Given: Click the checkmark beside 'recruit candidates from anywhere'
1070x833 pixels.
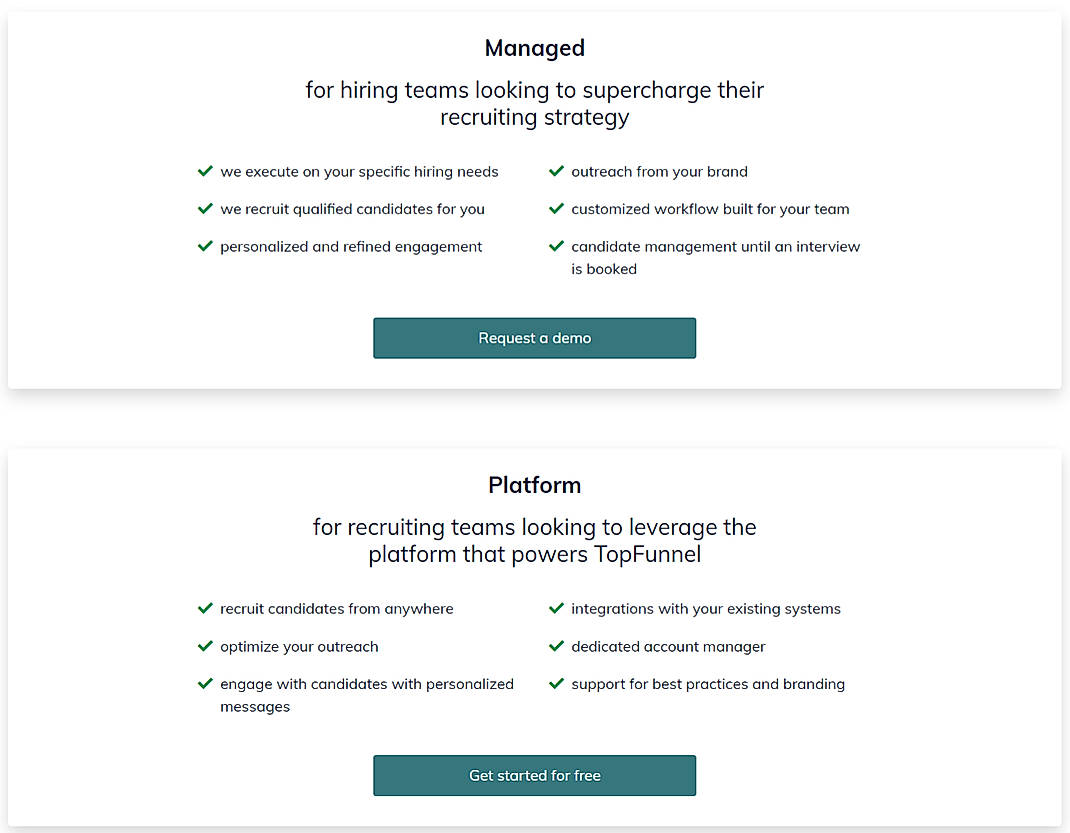Looking at the screenshot, I should click(x=205, y=608).
